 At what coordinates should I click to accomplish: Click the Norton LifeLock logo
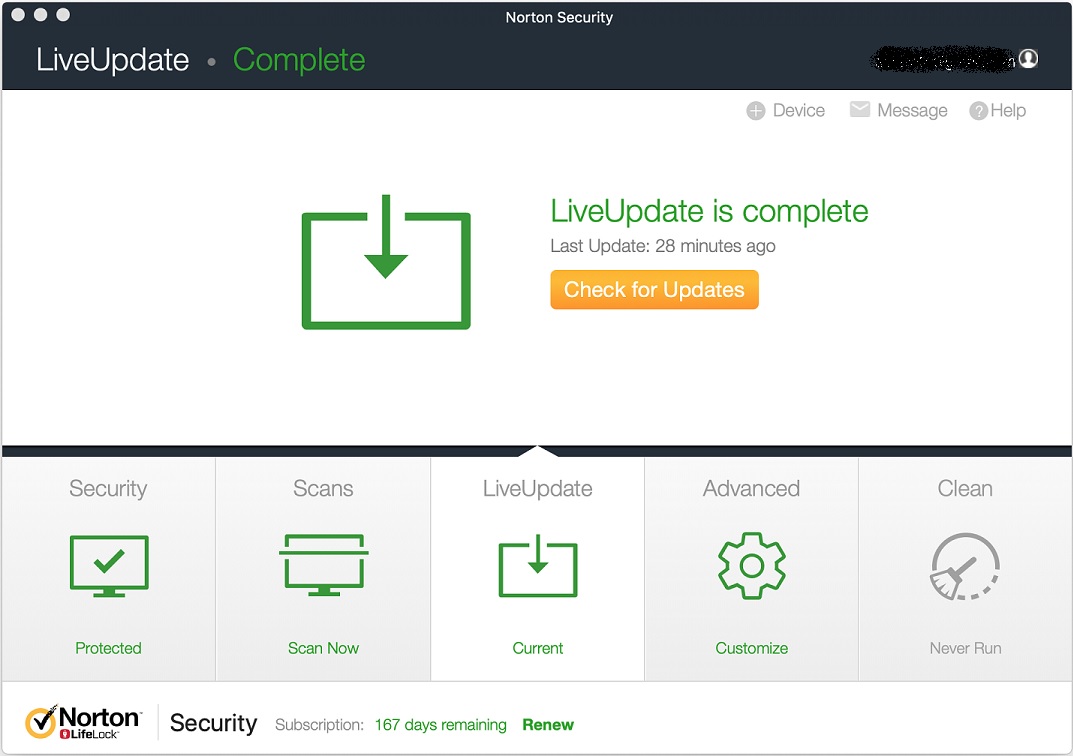pyautogui.click(x=83, y=722)
